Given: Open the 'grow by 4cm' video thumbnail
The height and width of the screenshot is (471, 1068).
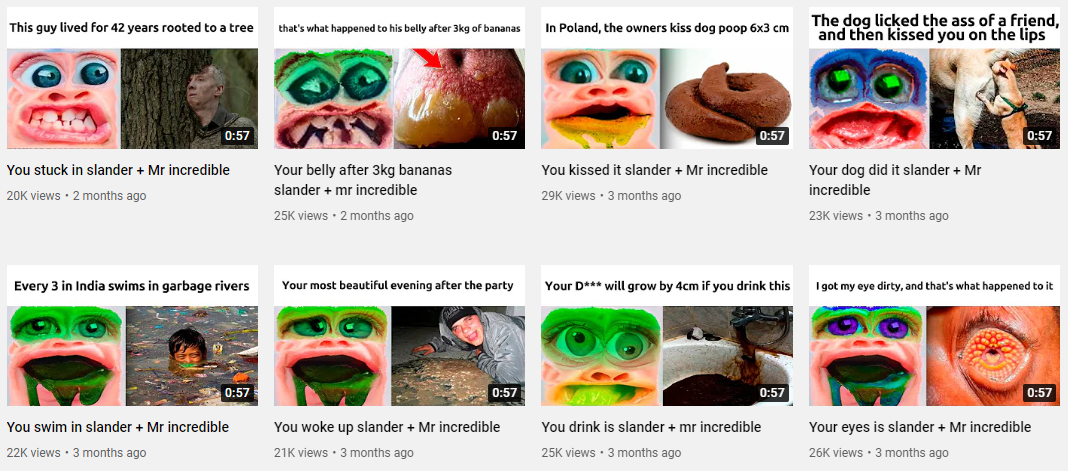Looking at the screenshot, I should coord(667,336).
